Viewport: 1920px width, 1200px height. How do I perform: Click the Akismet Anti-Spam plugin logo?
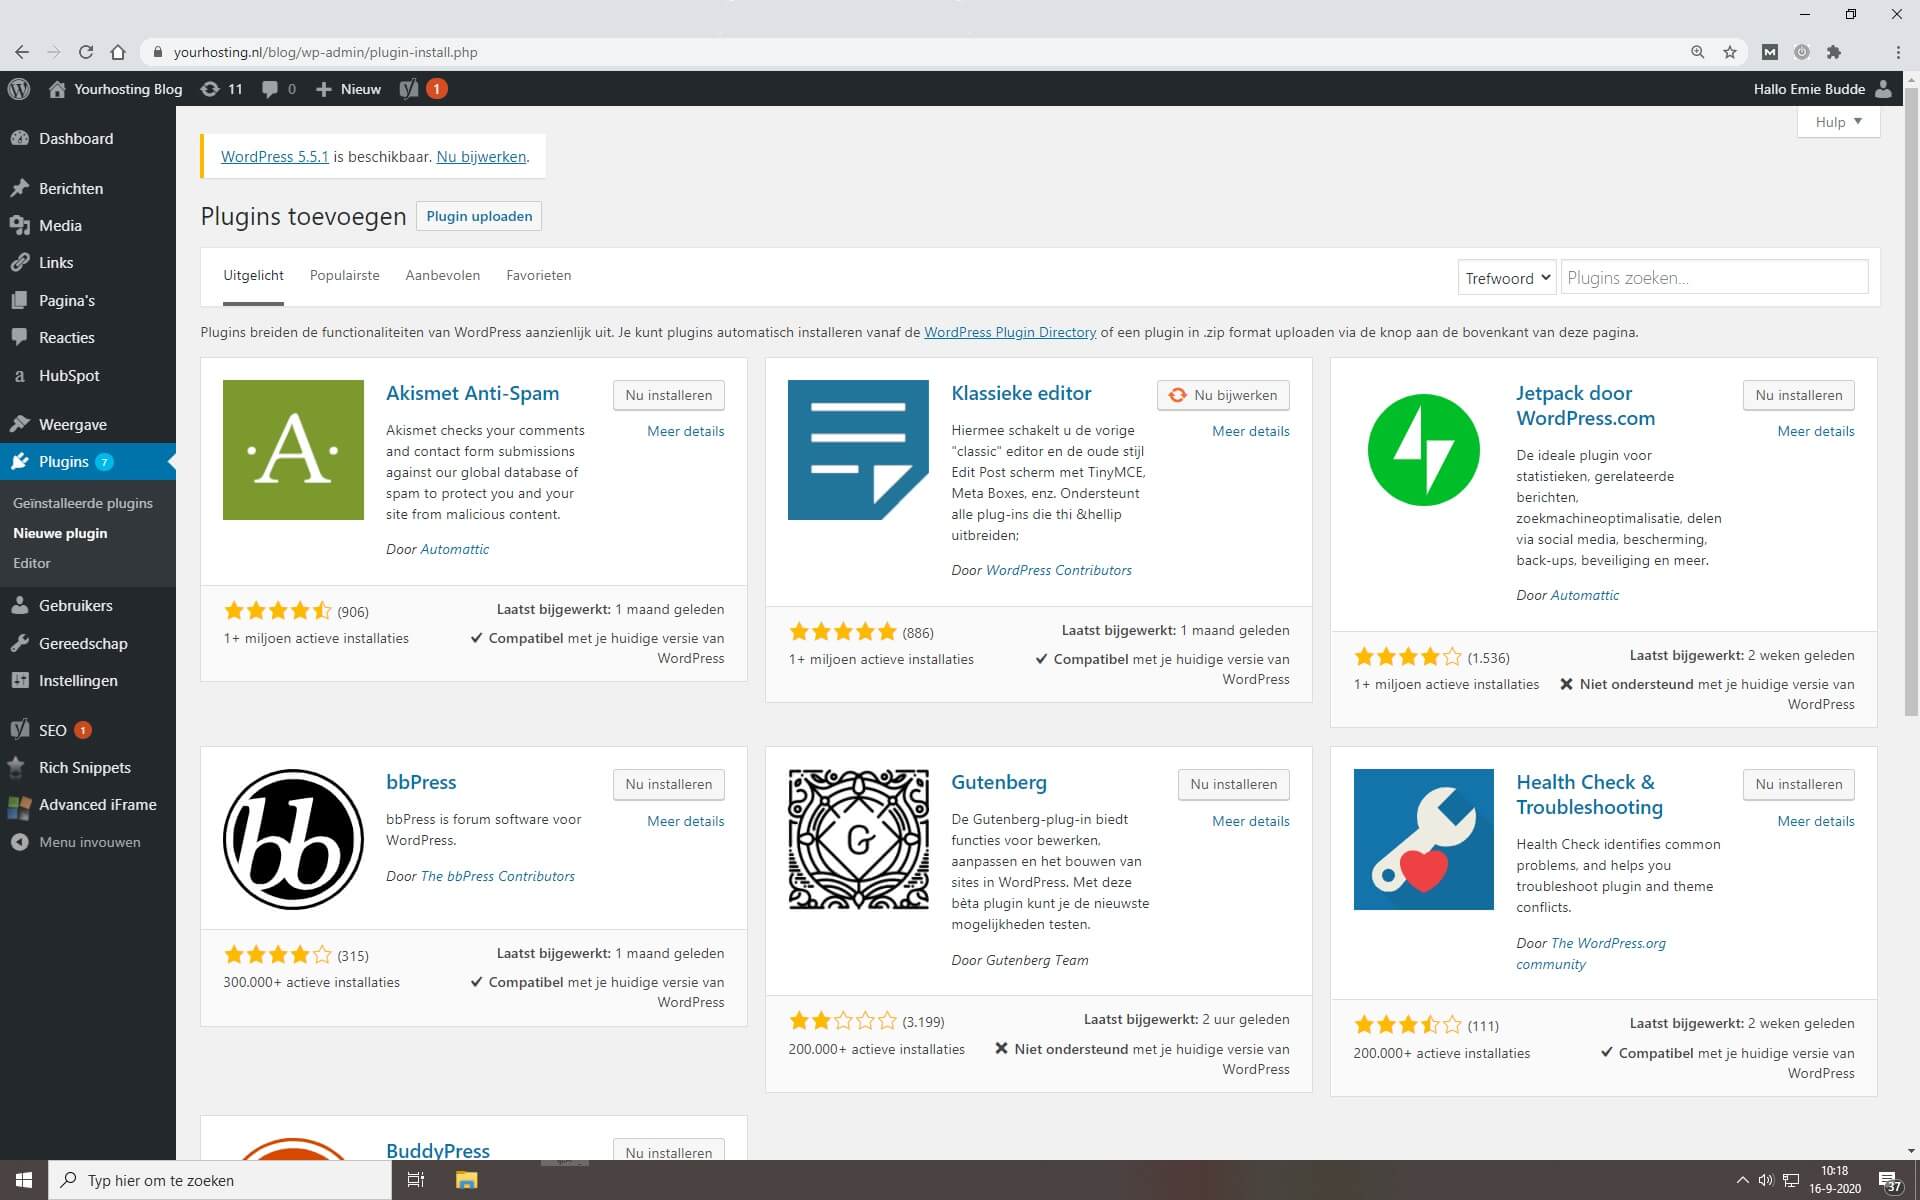tap(293, 450)
